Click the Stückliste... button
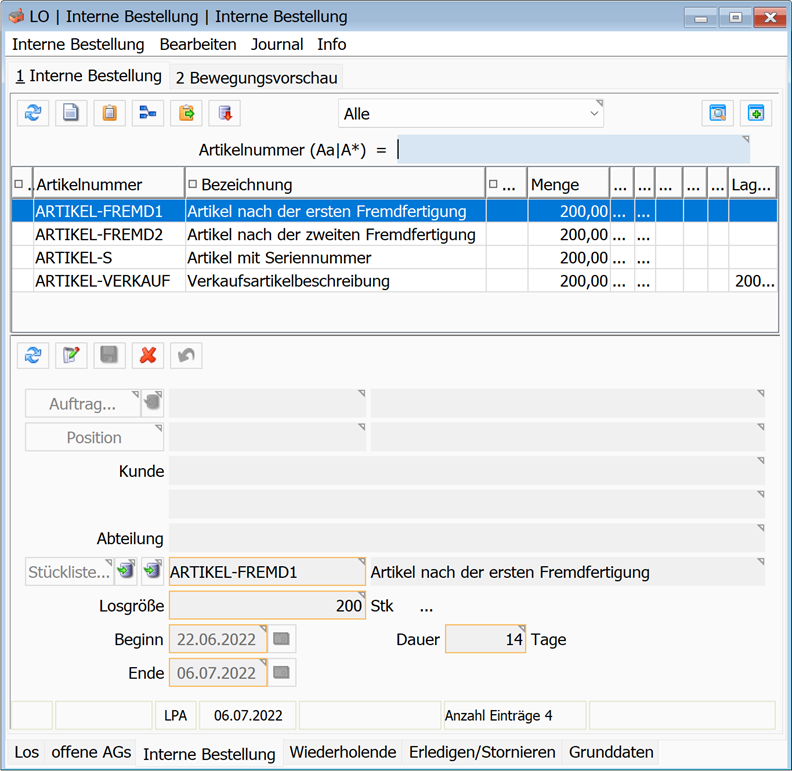792x771 pixels. click(69, 572)
